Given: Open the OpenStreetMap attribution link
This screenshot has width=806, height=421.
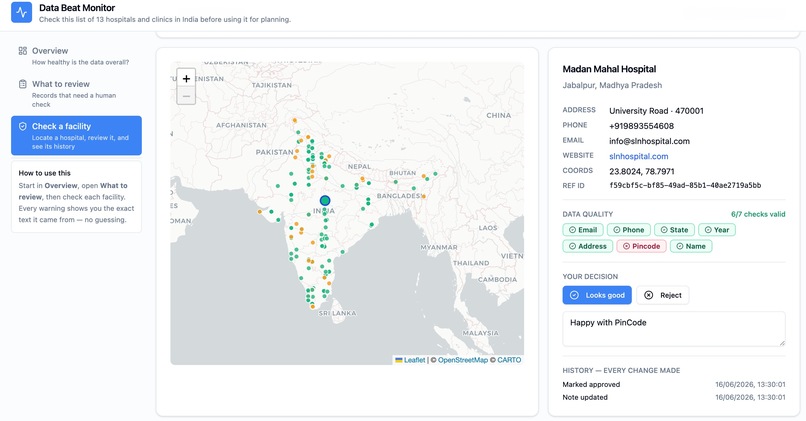Looking at the screenshot, I should click(x=463, y=360).
